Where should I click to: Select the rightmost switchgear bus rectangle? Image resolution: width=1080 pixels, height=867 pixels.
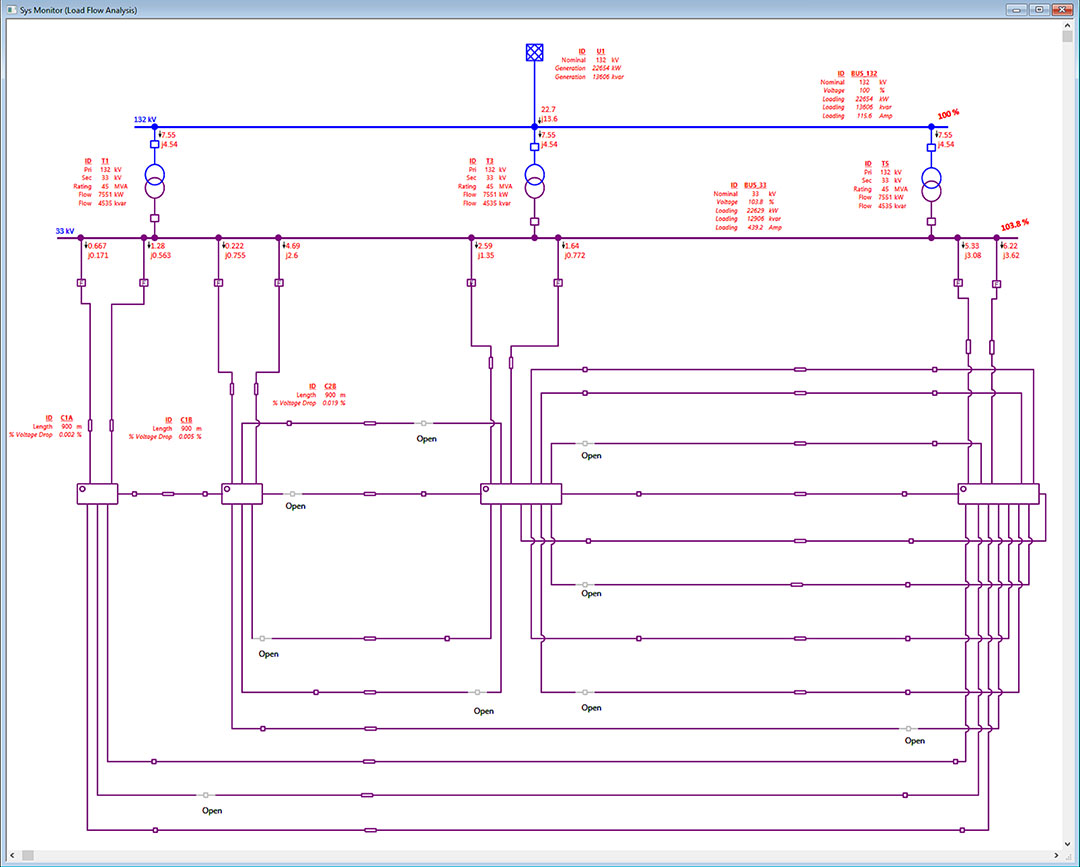click(x=1000, y=492)
